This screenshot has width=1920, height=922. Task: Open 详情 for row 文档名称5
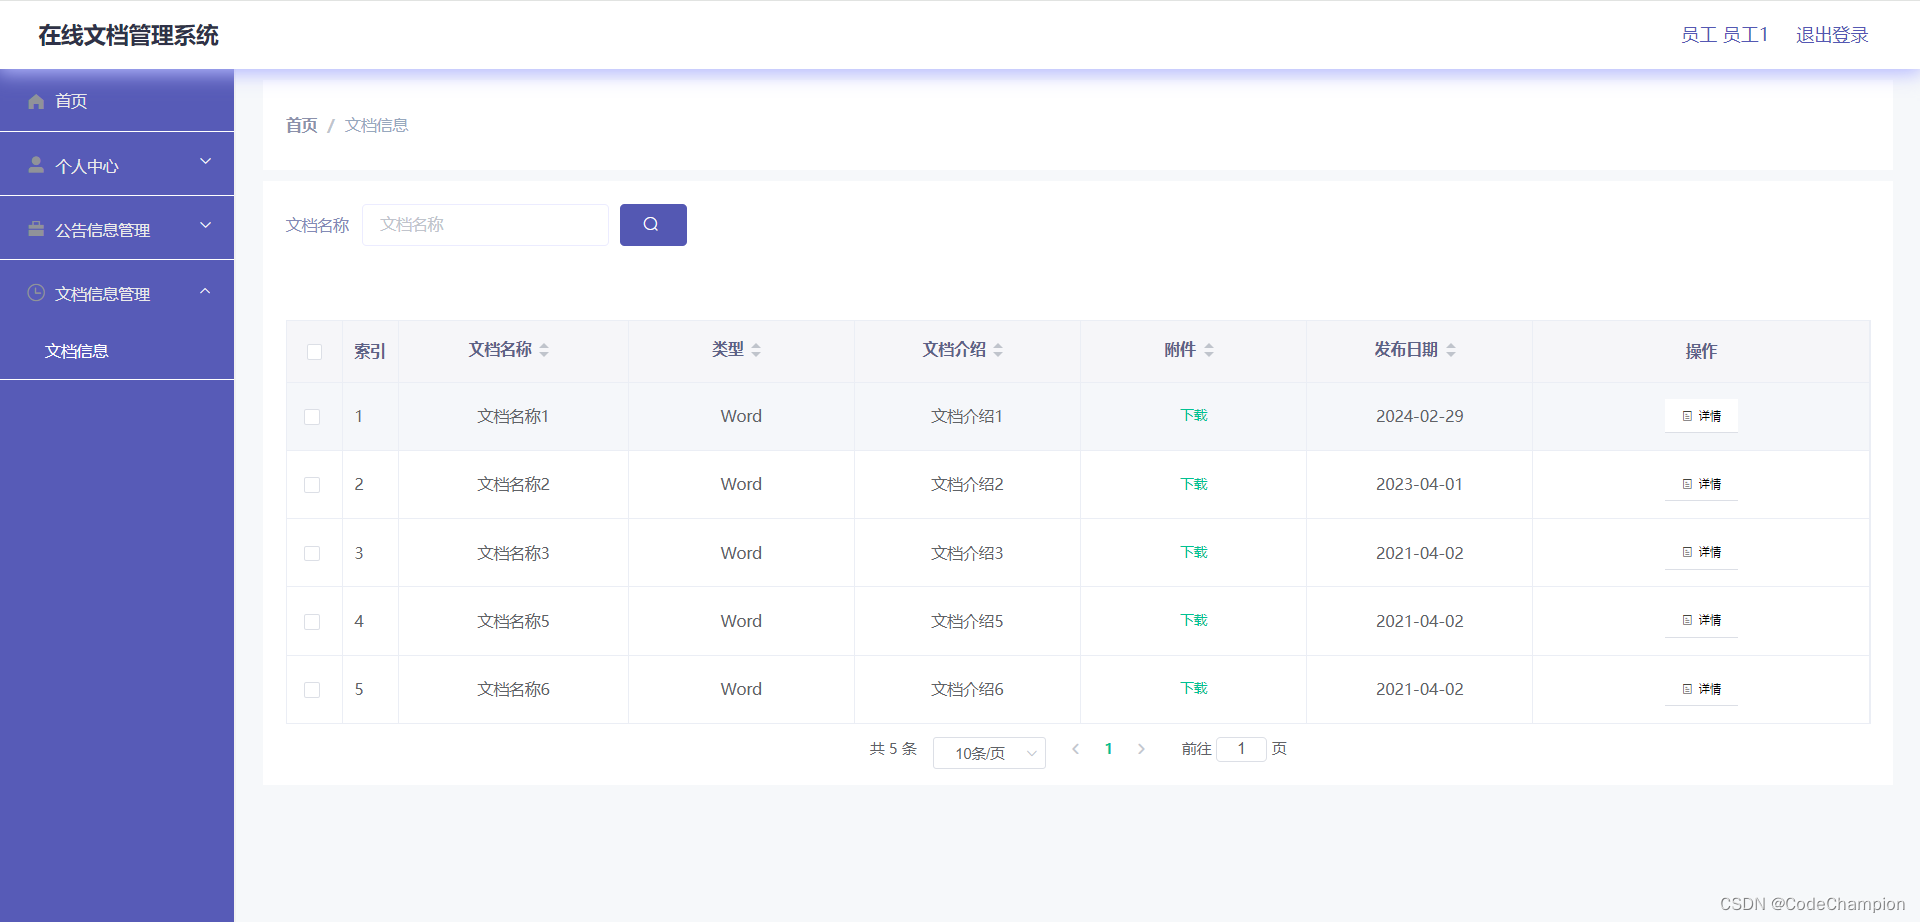(1701, 620)
